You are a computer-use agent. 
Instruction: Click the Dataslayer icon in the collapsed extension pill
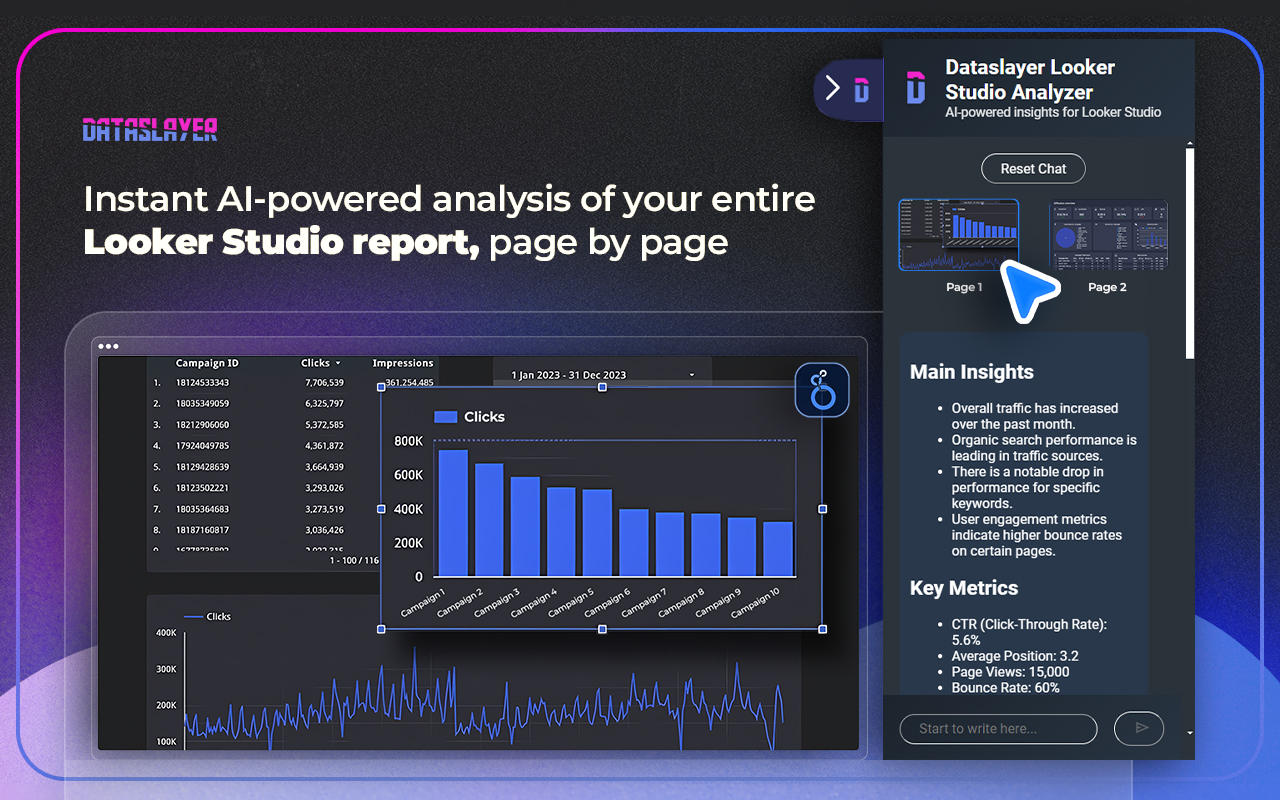(x=861, y=89)
